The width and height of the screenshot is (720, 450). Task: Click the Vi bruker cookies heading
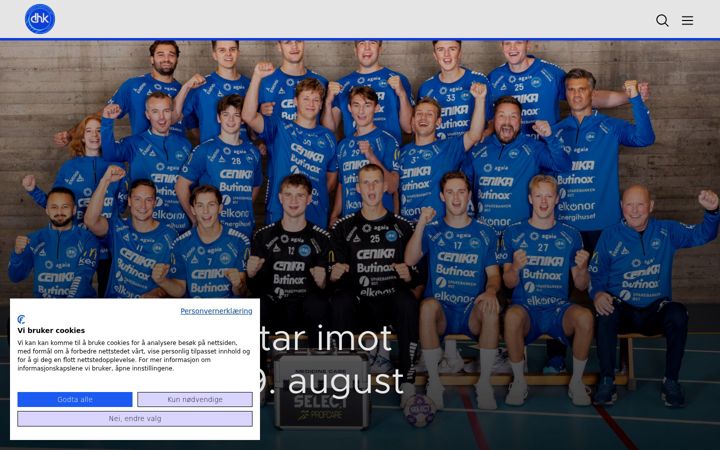click(51, 330)
